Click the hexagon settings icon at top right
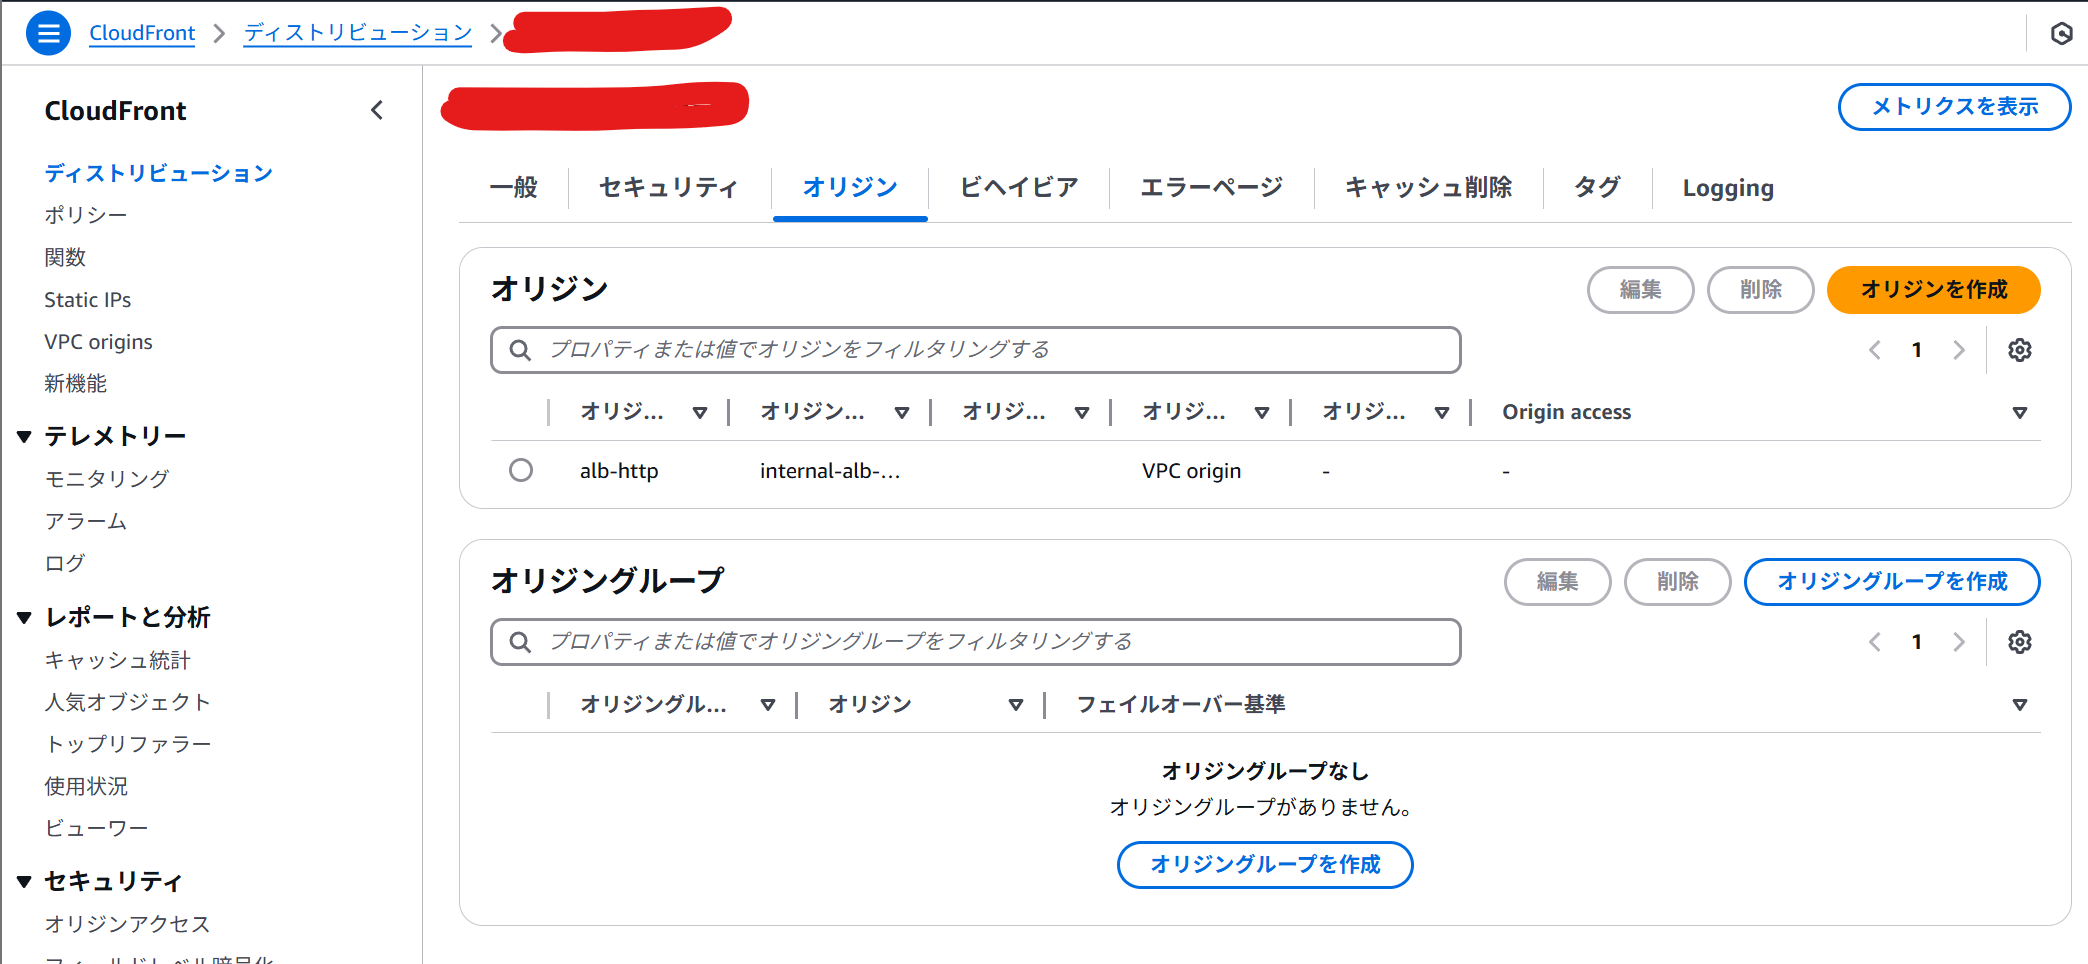The image size is (2088, 964). point(2061,34)
